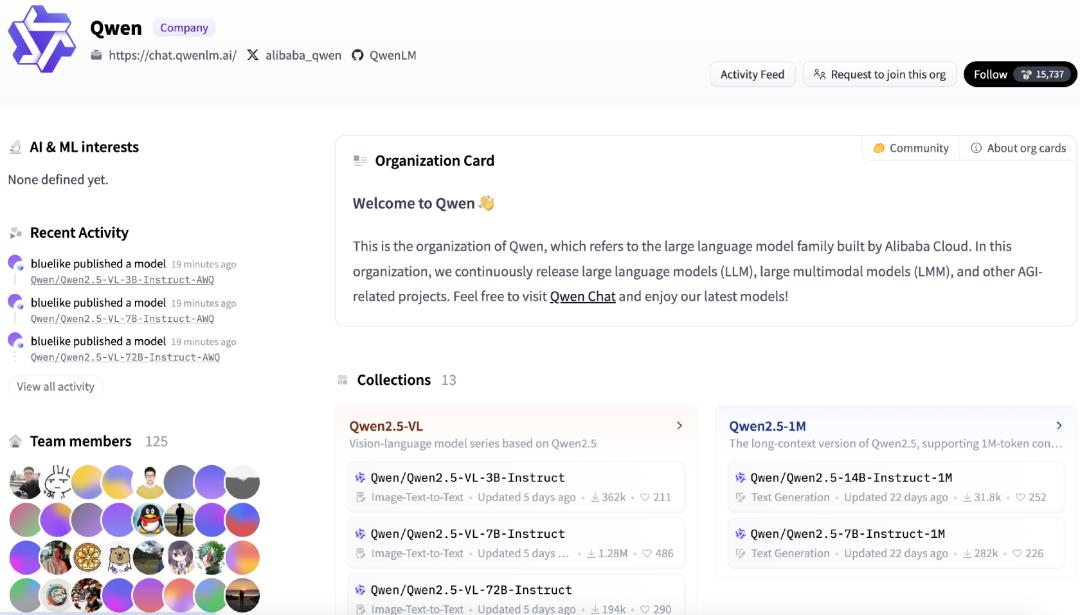This screenshot has height=615, width=1080.
Task: Open the Qwen2.5-VL collection title
Action: 386,426
